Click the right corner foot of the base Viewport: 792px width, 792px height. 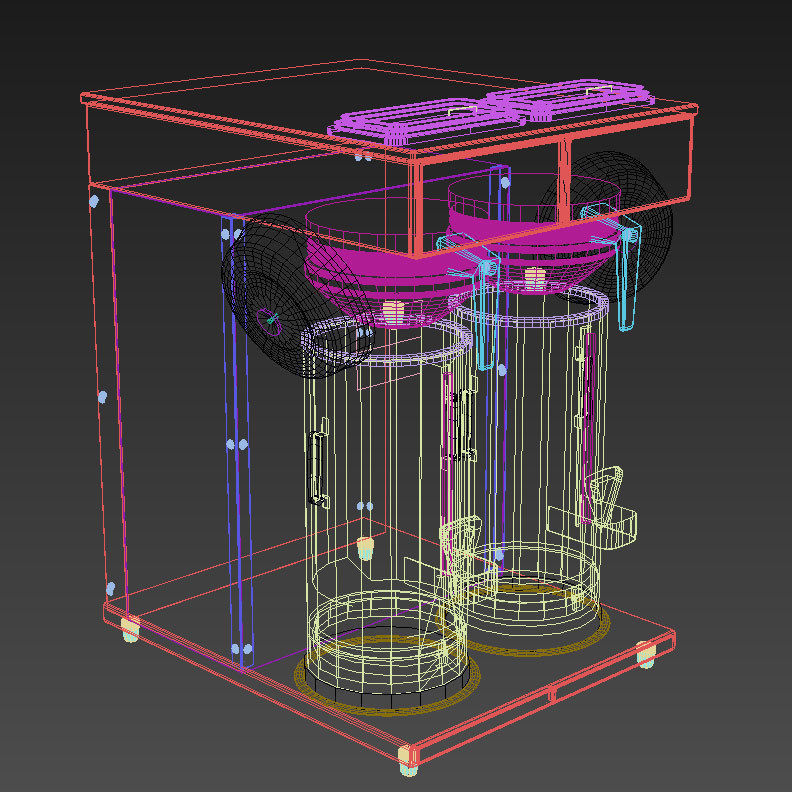(x=646, y=654)
